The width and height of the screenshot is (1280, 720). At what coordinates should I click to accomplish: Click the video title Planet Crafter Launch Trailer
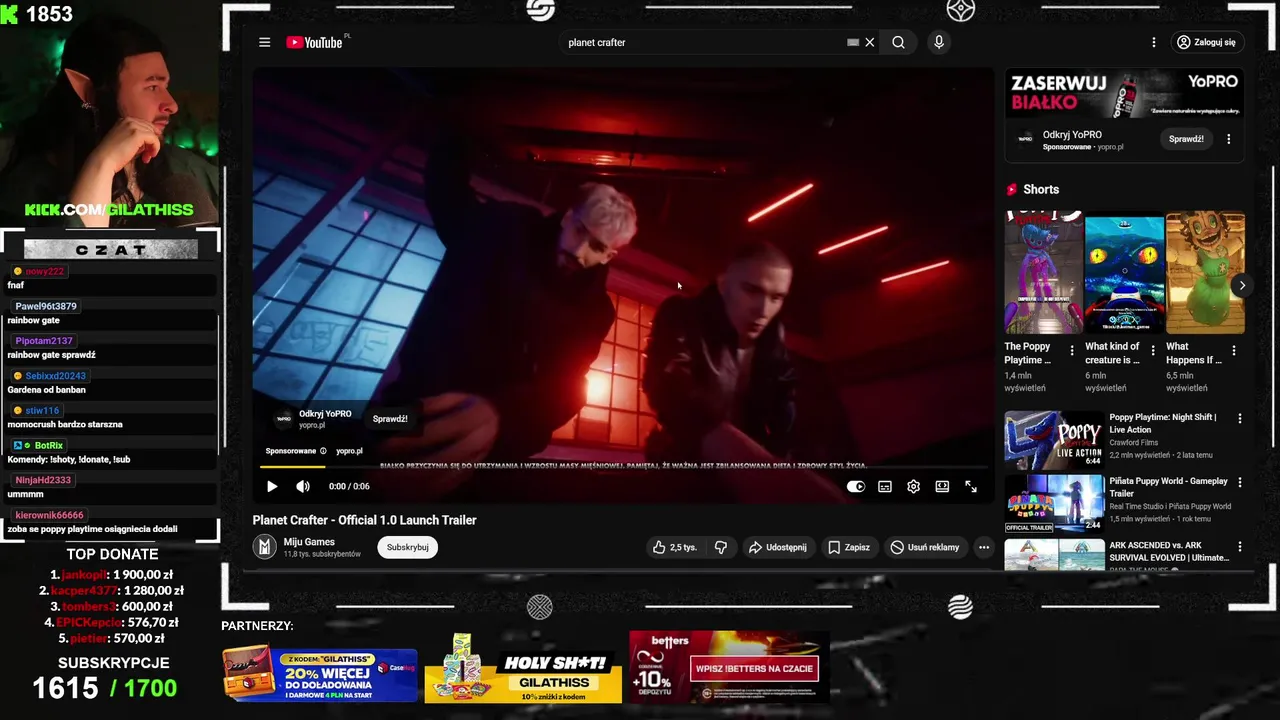(364, 520)
